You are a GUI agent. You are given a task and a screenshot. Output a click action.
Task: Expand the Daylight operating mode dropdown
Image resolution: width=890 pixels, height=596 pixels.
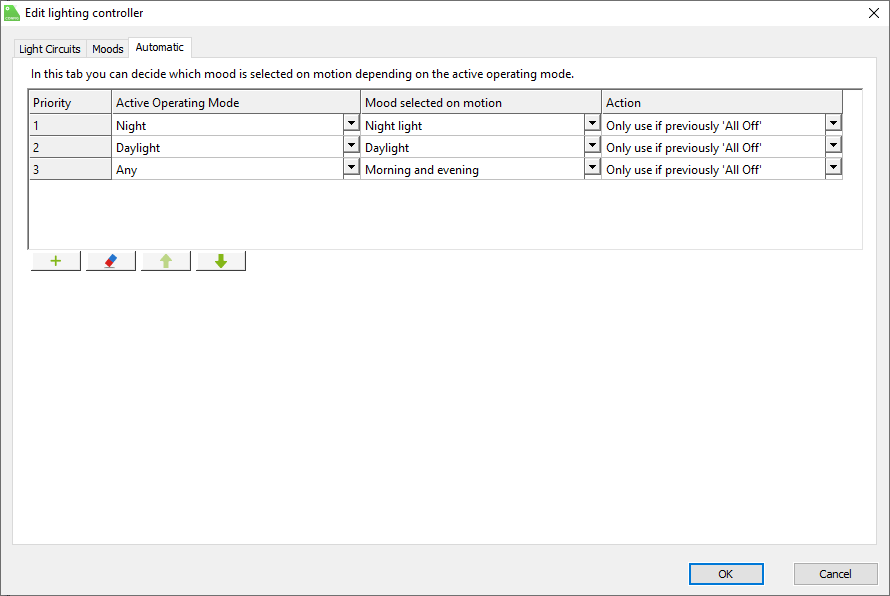coord(351,146)
